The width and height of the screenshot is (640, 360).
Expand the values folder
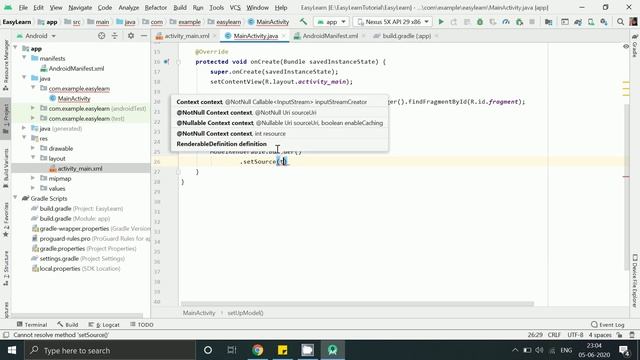(x=33, y=188)
